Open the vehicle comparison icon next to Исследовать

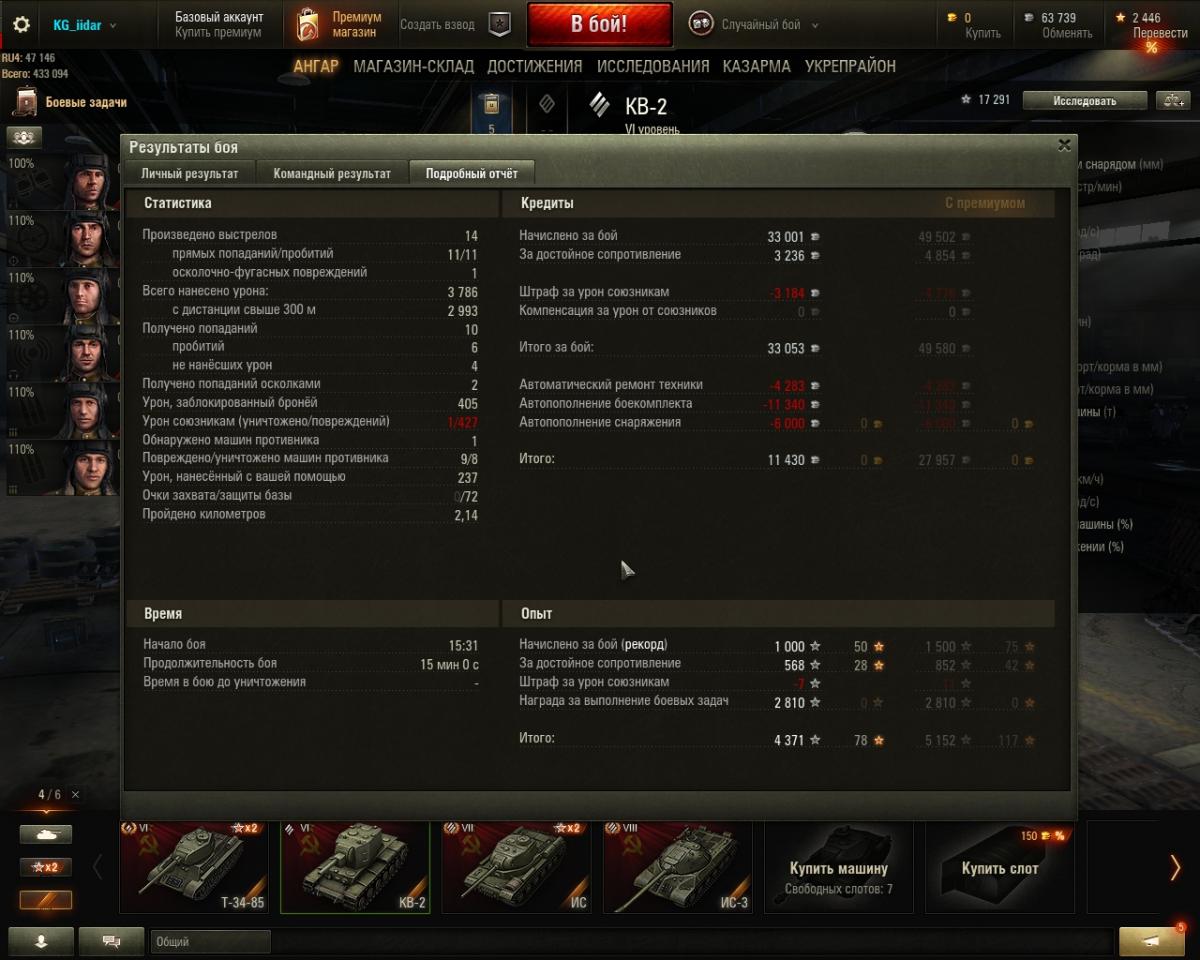(x=1172, y=100)
